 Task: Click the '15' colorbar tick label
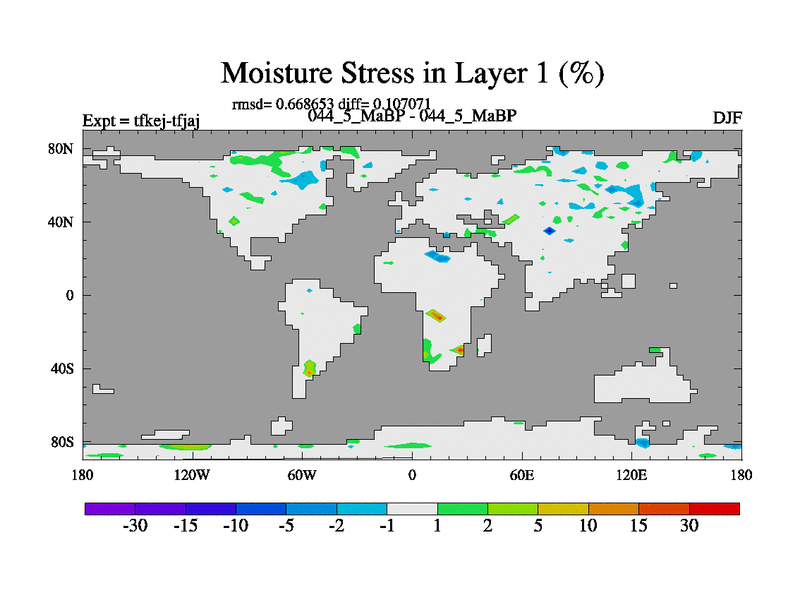[x=639, y=526]
